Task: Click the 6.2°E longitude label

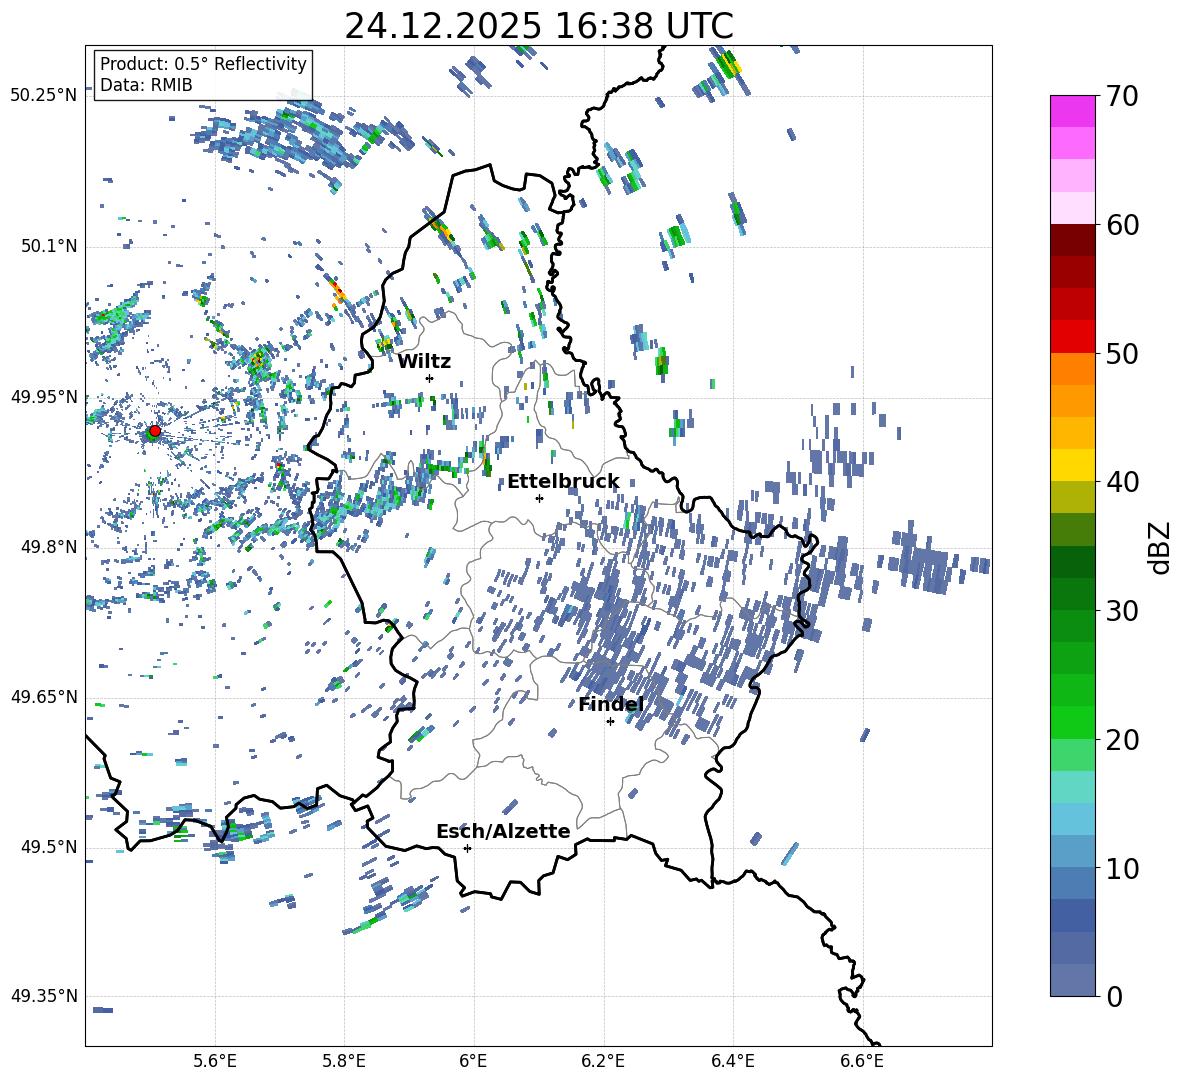Action: pos(603,1061)
